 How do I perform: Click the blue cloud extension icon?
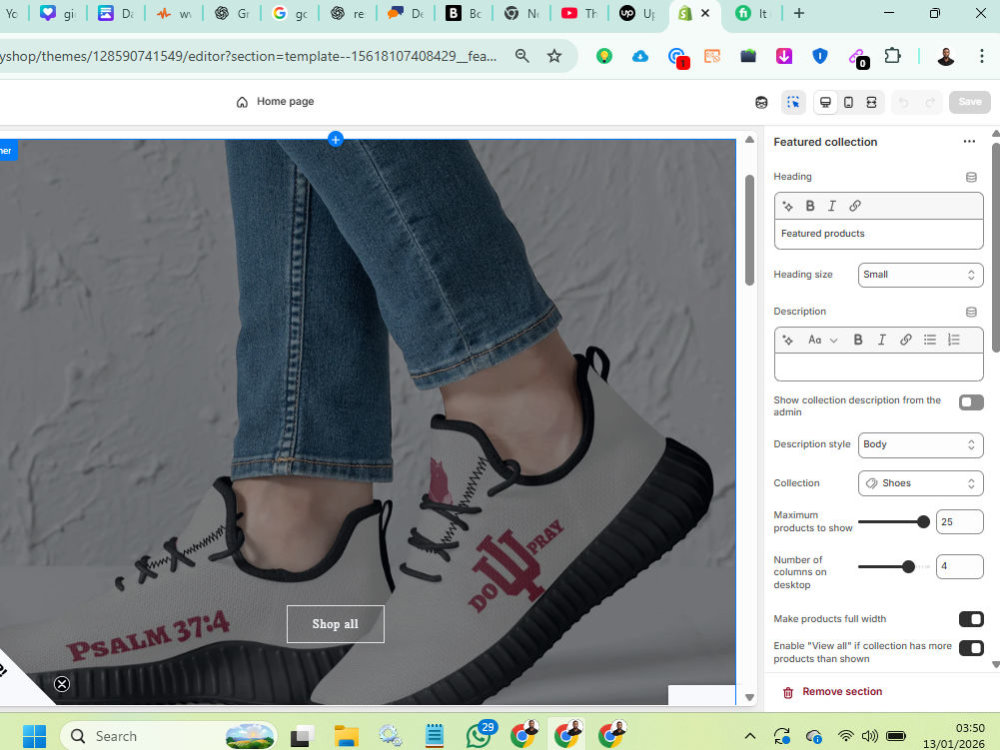640,56
